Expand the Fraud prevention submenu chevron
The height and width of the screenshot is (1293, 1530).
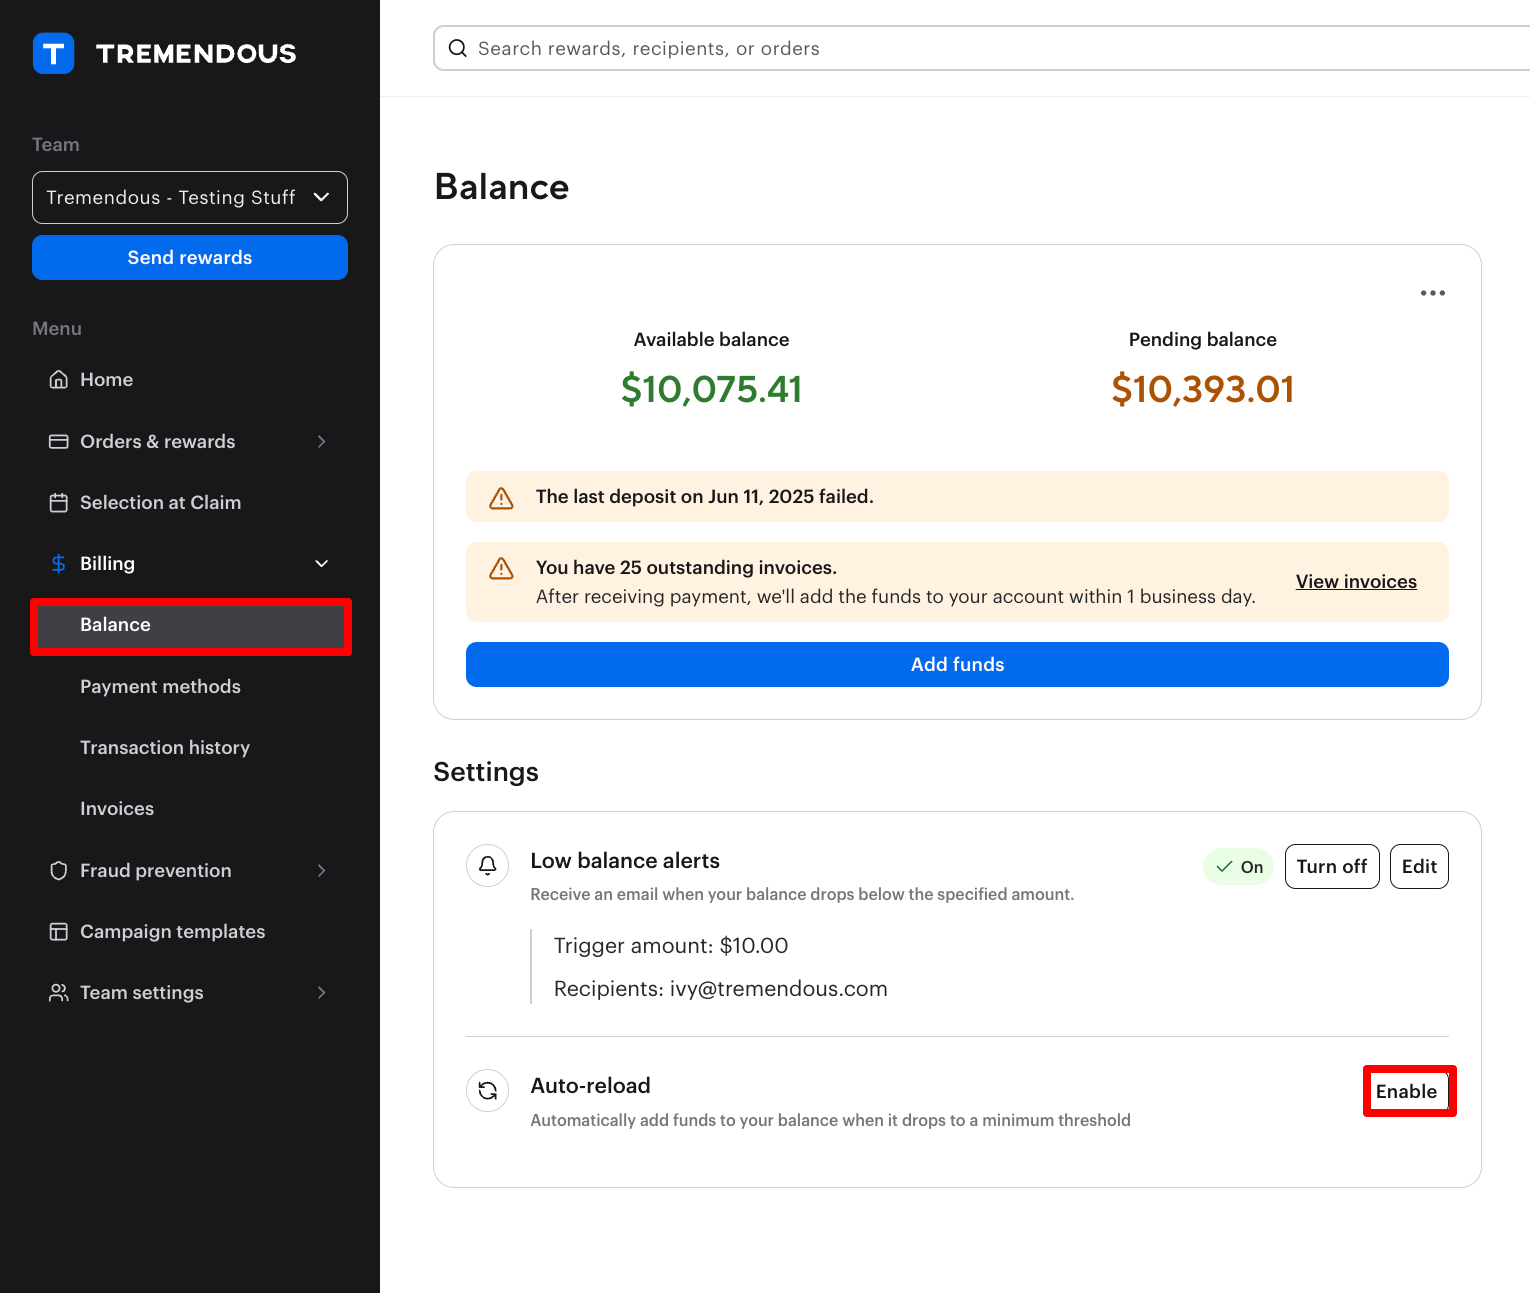point(322,870)
